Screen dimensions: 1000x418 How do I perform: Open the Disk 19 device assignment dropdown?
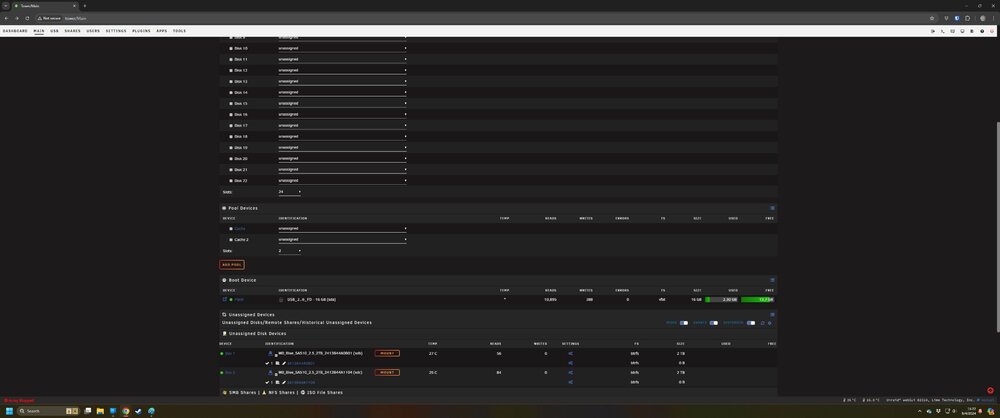pyautogui.click(x=342, y=147)
